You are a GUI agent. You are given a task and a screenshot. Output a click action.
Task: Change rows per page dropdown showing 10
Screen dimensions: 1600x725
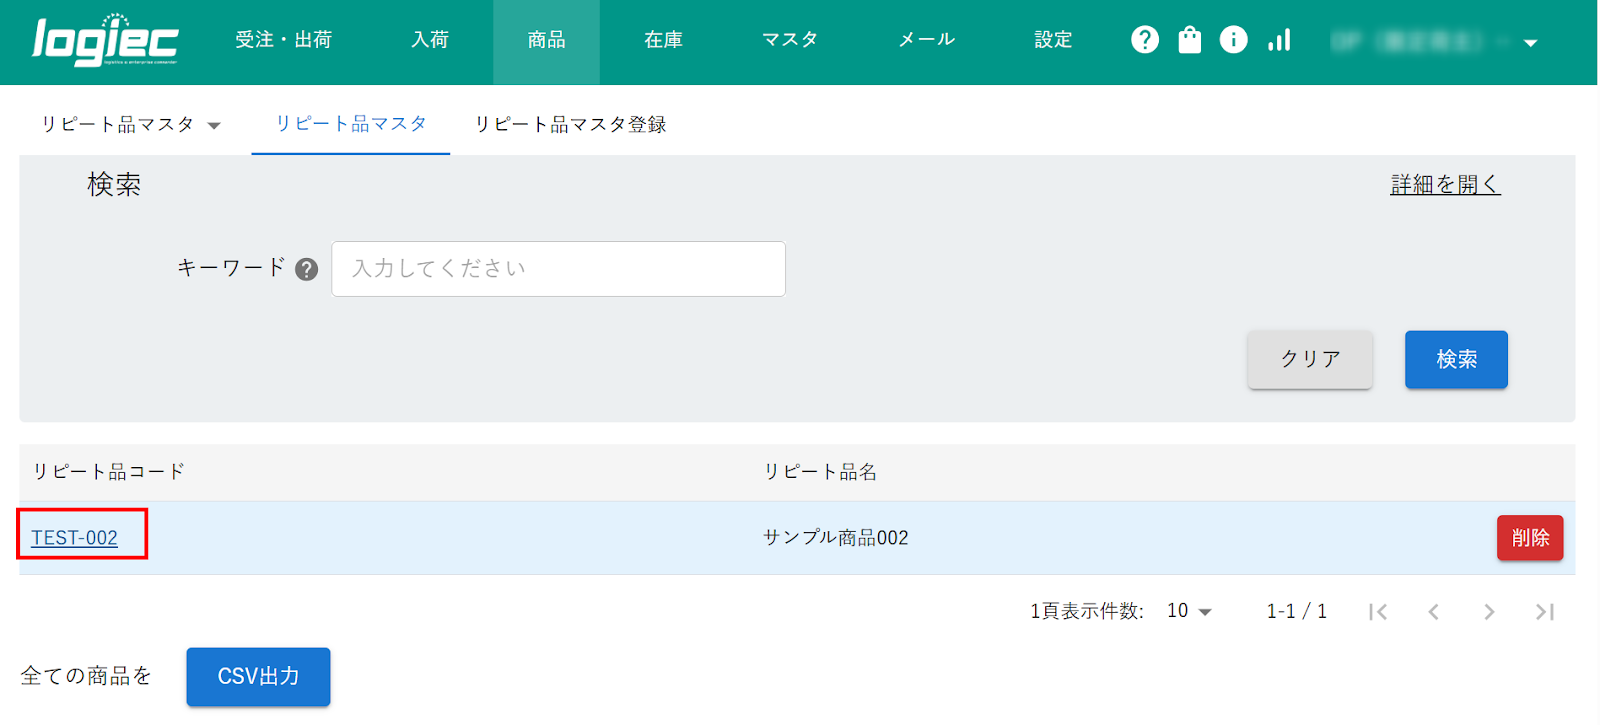[1189, 611]
